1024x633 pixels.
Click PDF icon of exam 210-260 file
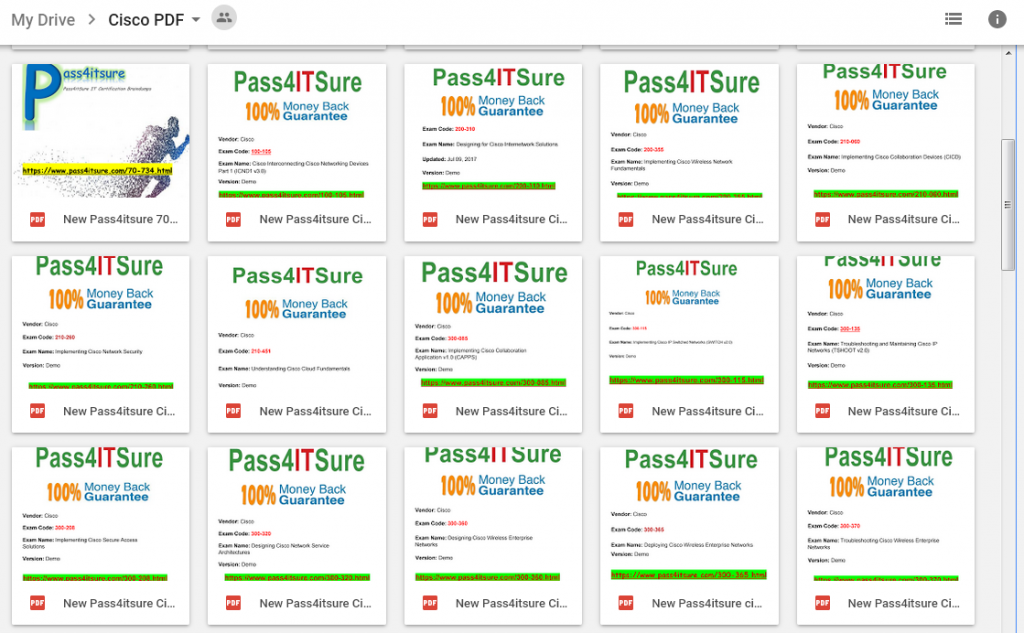click(37, 411)
